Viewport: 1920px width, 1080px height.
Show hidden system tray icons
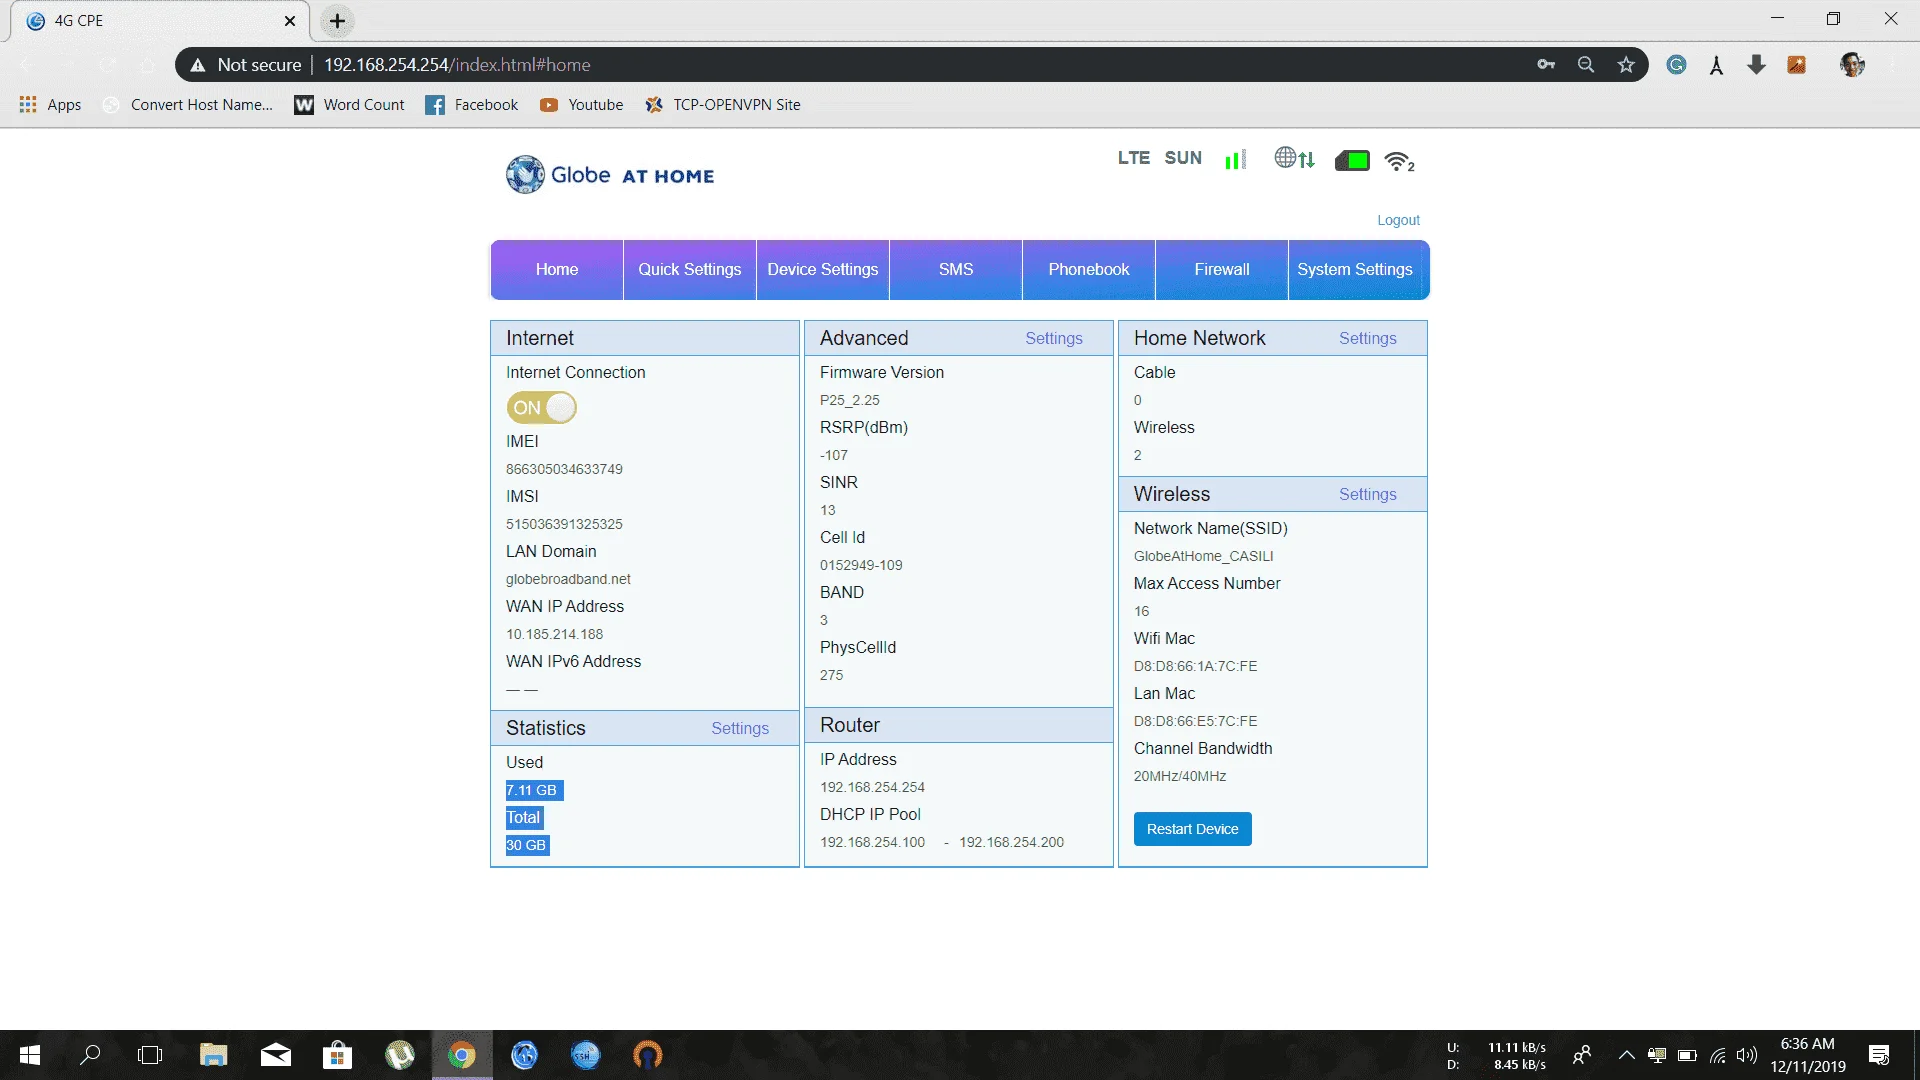coord(1626,1055)
